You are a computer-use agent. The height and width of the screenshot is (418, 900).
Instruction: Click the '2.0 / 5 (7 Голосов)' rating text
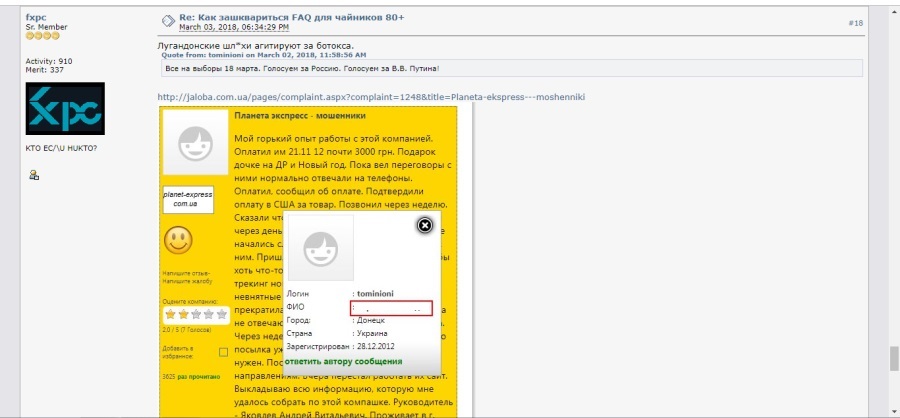click(x=187, y=330)
